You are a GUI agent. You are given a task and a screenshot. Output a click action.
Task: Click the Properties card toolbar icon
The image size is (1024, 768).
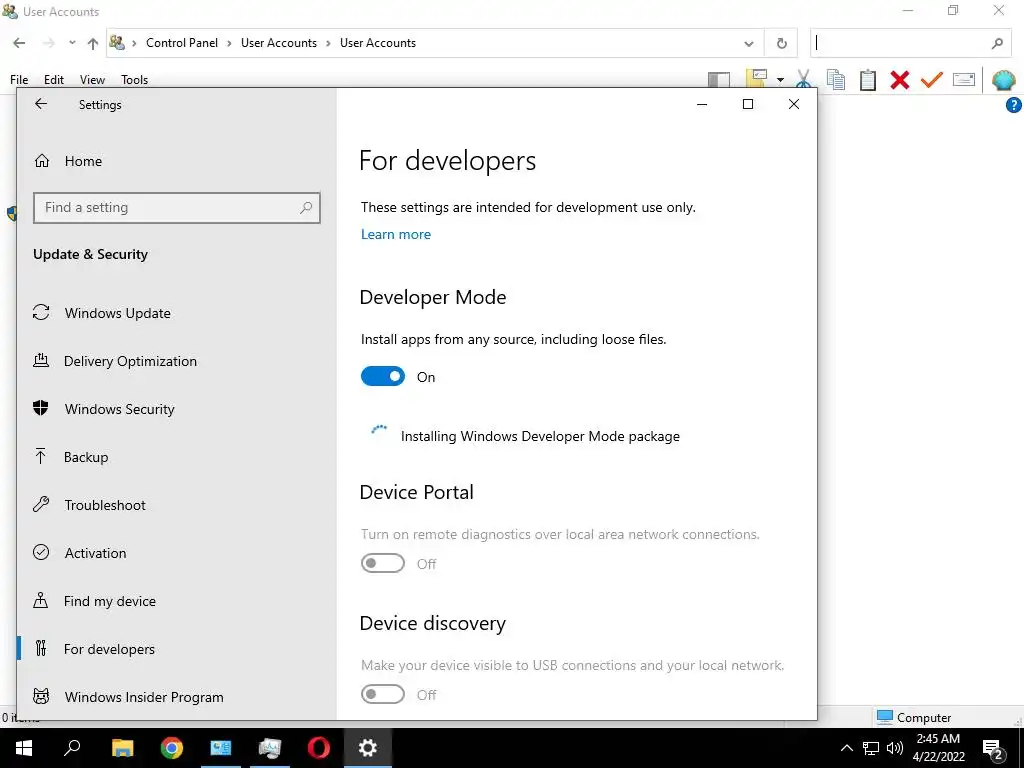point(964,80)
